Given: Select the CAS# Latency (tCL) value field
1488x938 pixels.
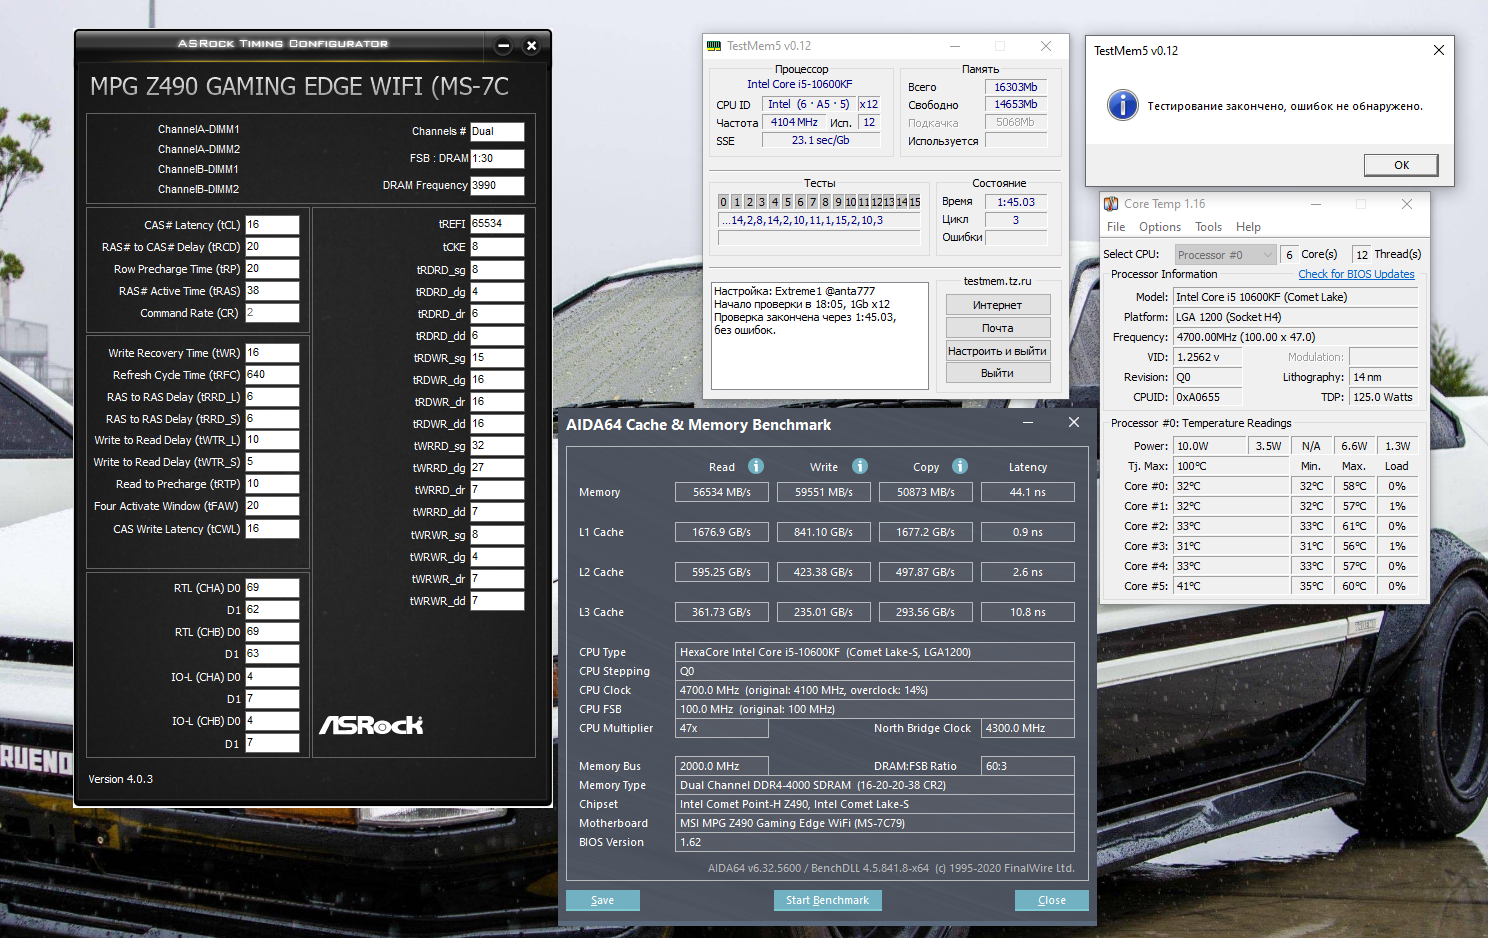Looking at the screenshot, I should (272, 225).
